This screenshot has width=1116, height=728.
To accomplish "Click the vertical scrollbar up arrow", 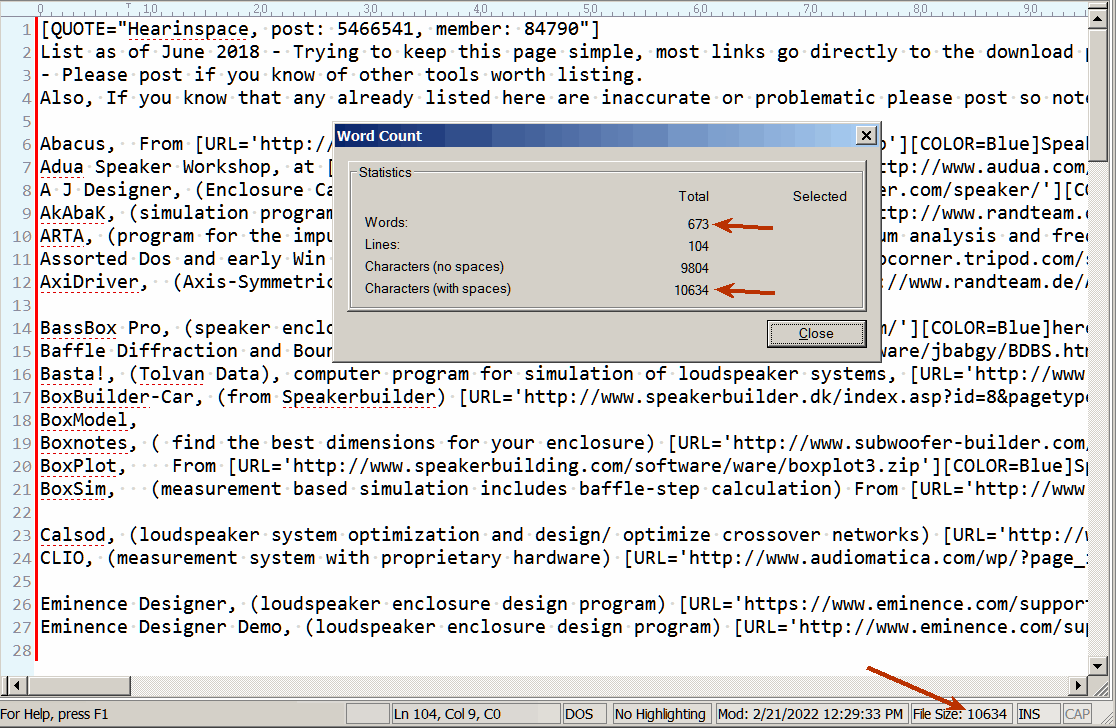I will (x=1097, y=18).
